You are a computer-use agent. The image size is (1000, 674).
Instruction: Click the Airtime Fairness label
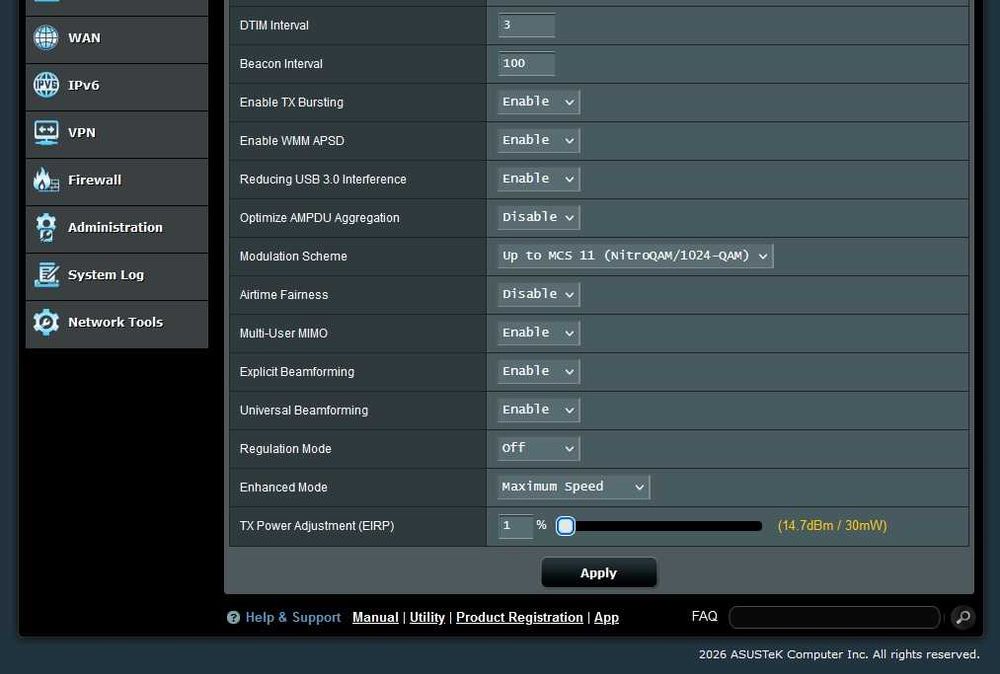click(284, 295)
